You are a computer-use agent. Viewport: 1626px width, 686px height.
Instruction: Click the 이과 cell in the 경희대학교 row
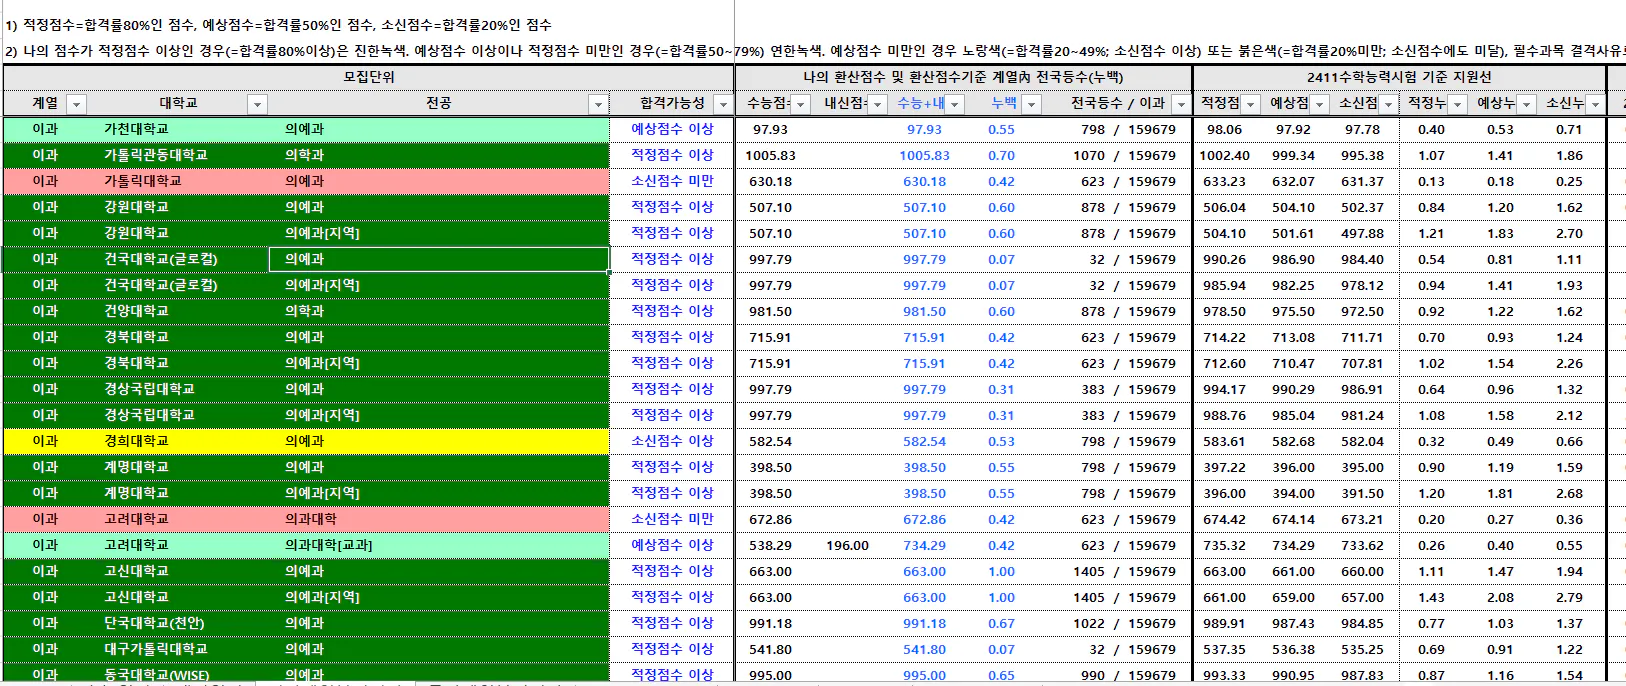click(45, 441)
